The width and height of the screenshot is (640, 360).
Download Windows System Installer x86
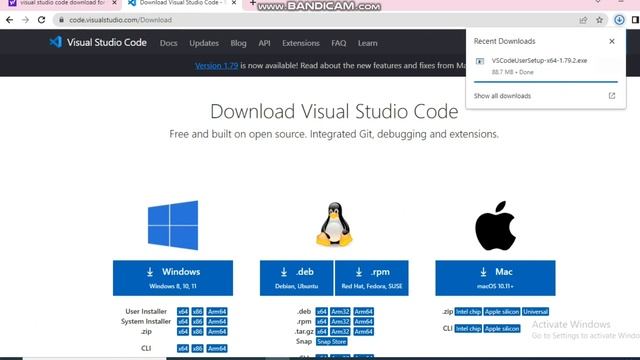tap(198, 322)
